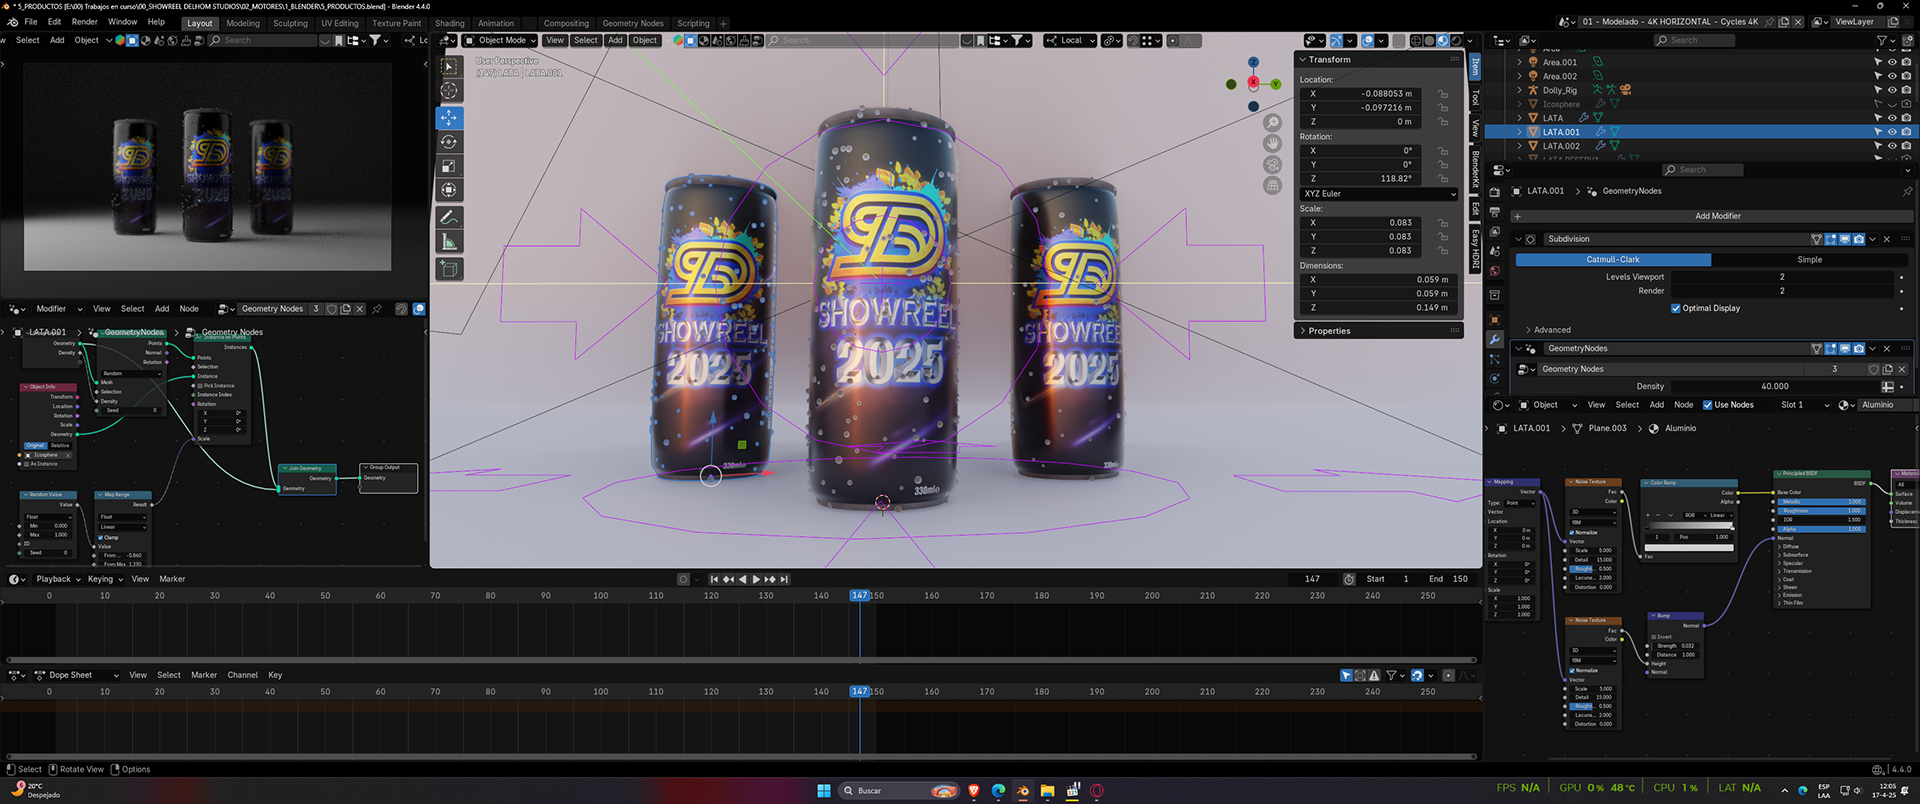Jump to the timeline end frame
The image size is (1920, 804).
784,579
